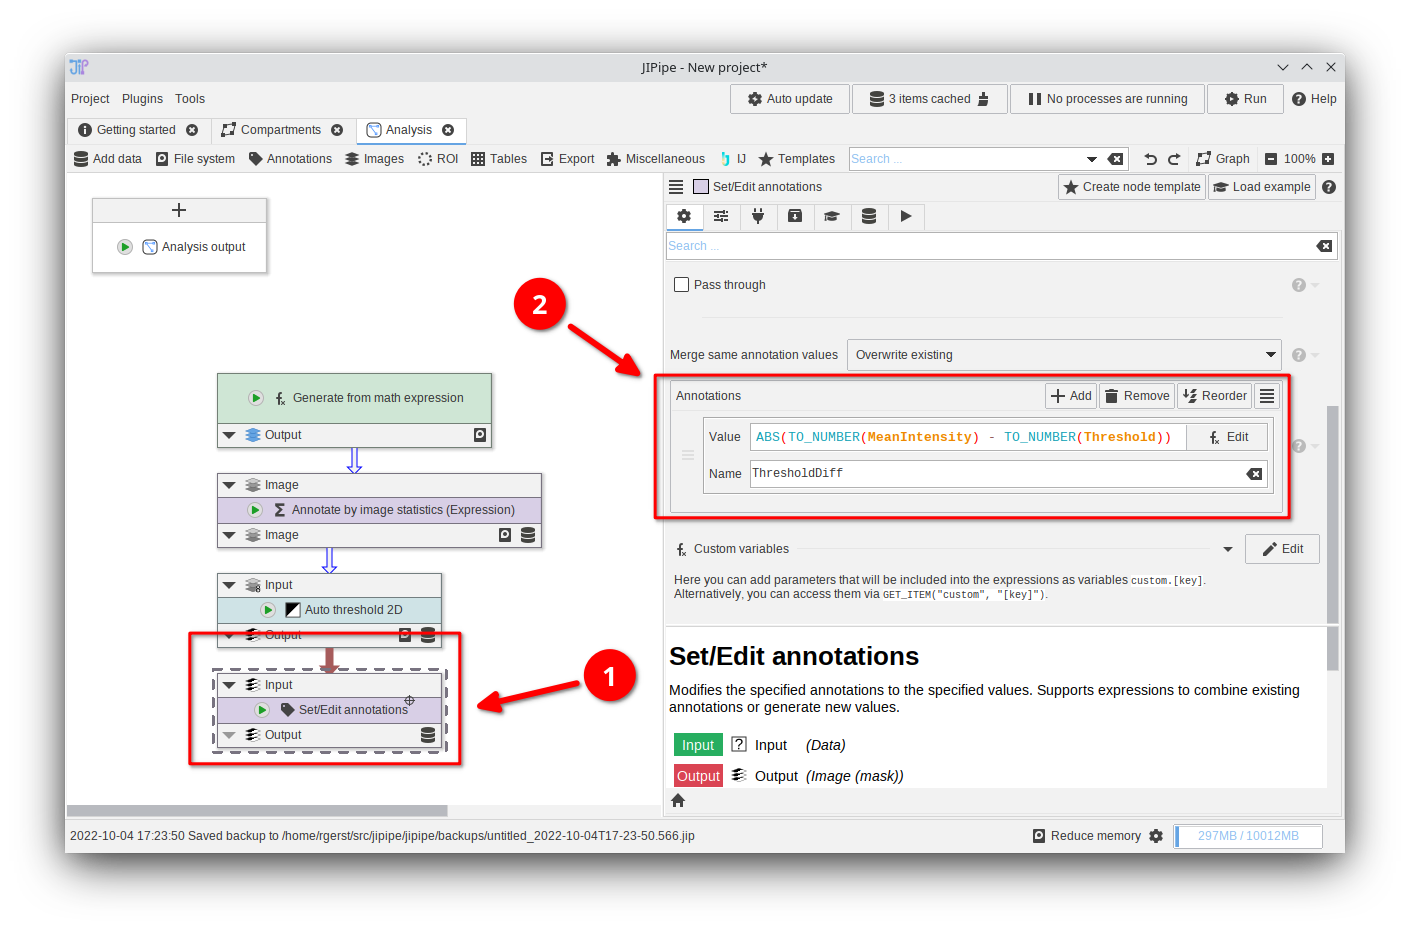This screenshot has height=930, width=1410.
Task: Toggle Auto update
Action: pyautogui.click(x=790, y=99)
